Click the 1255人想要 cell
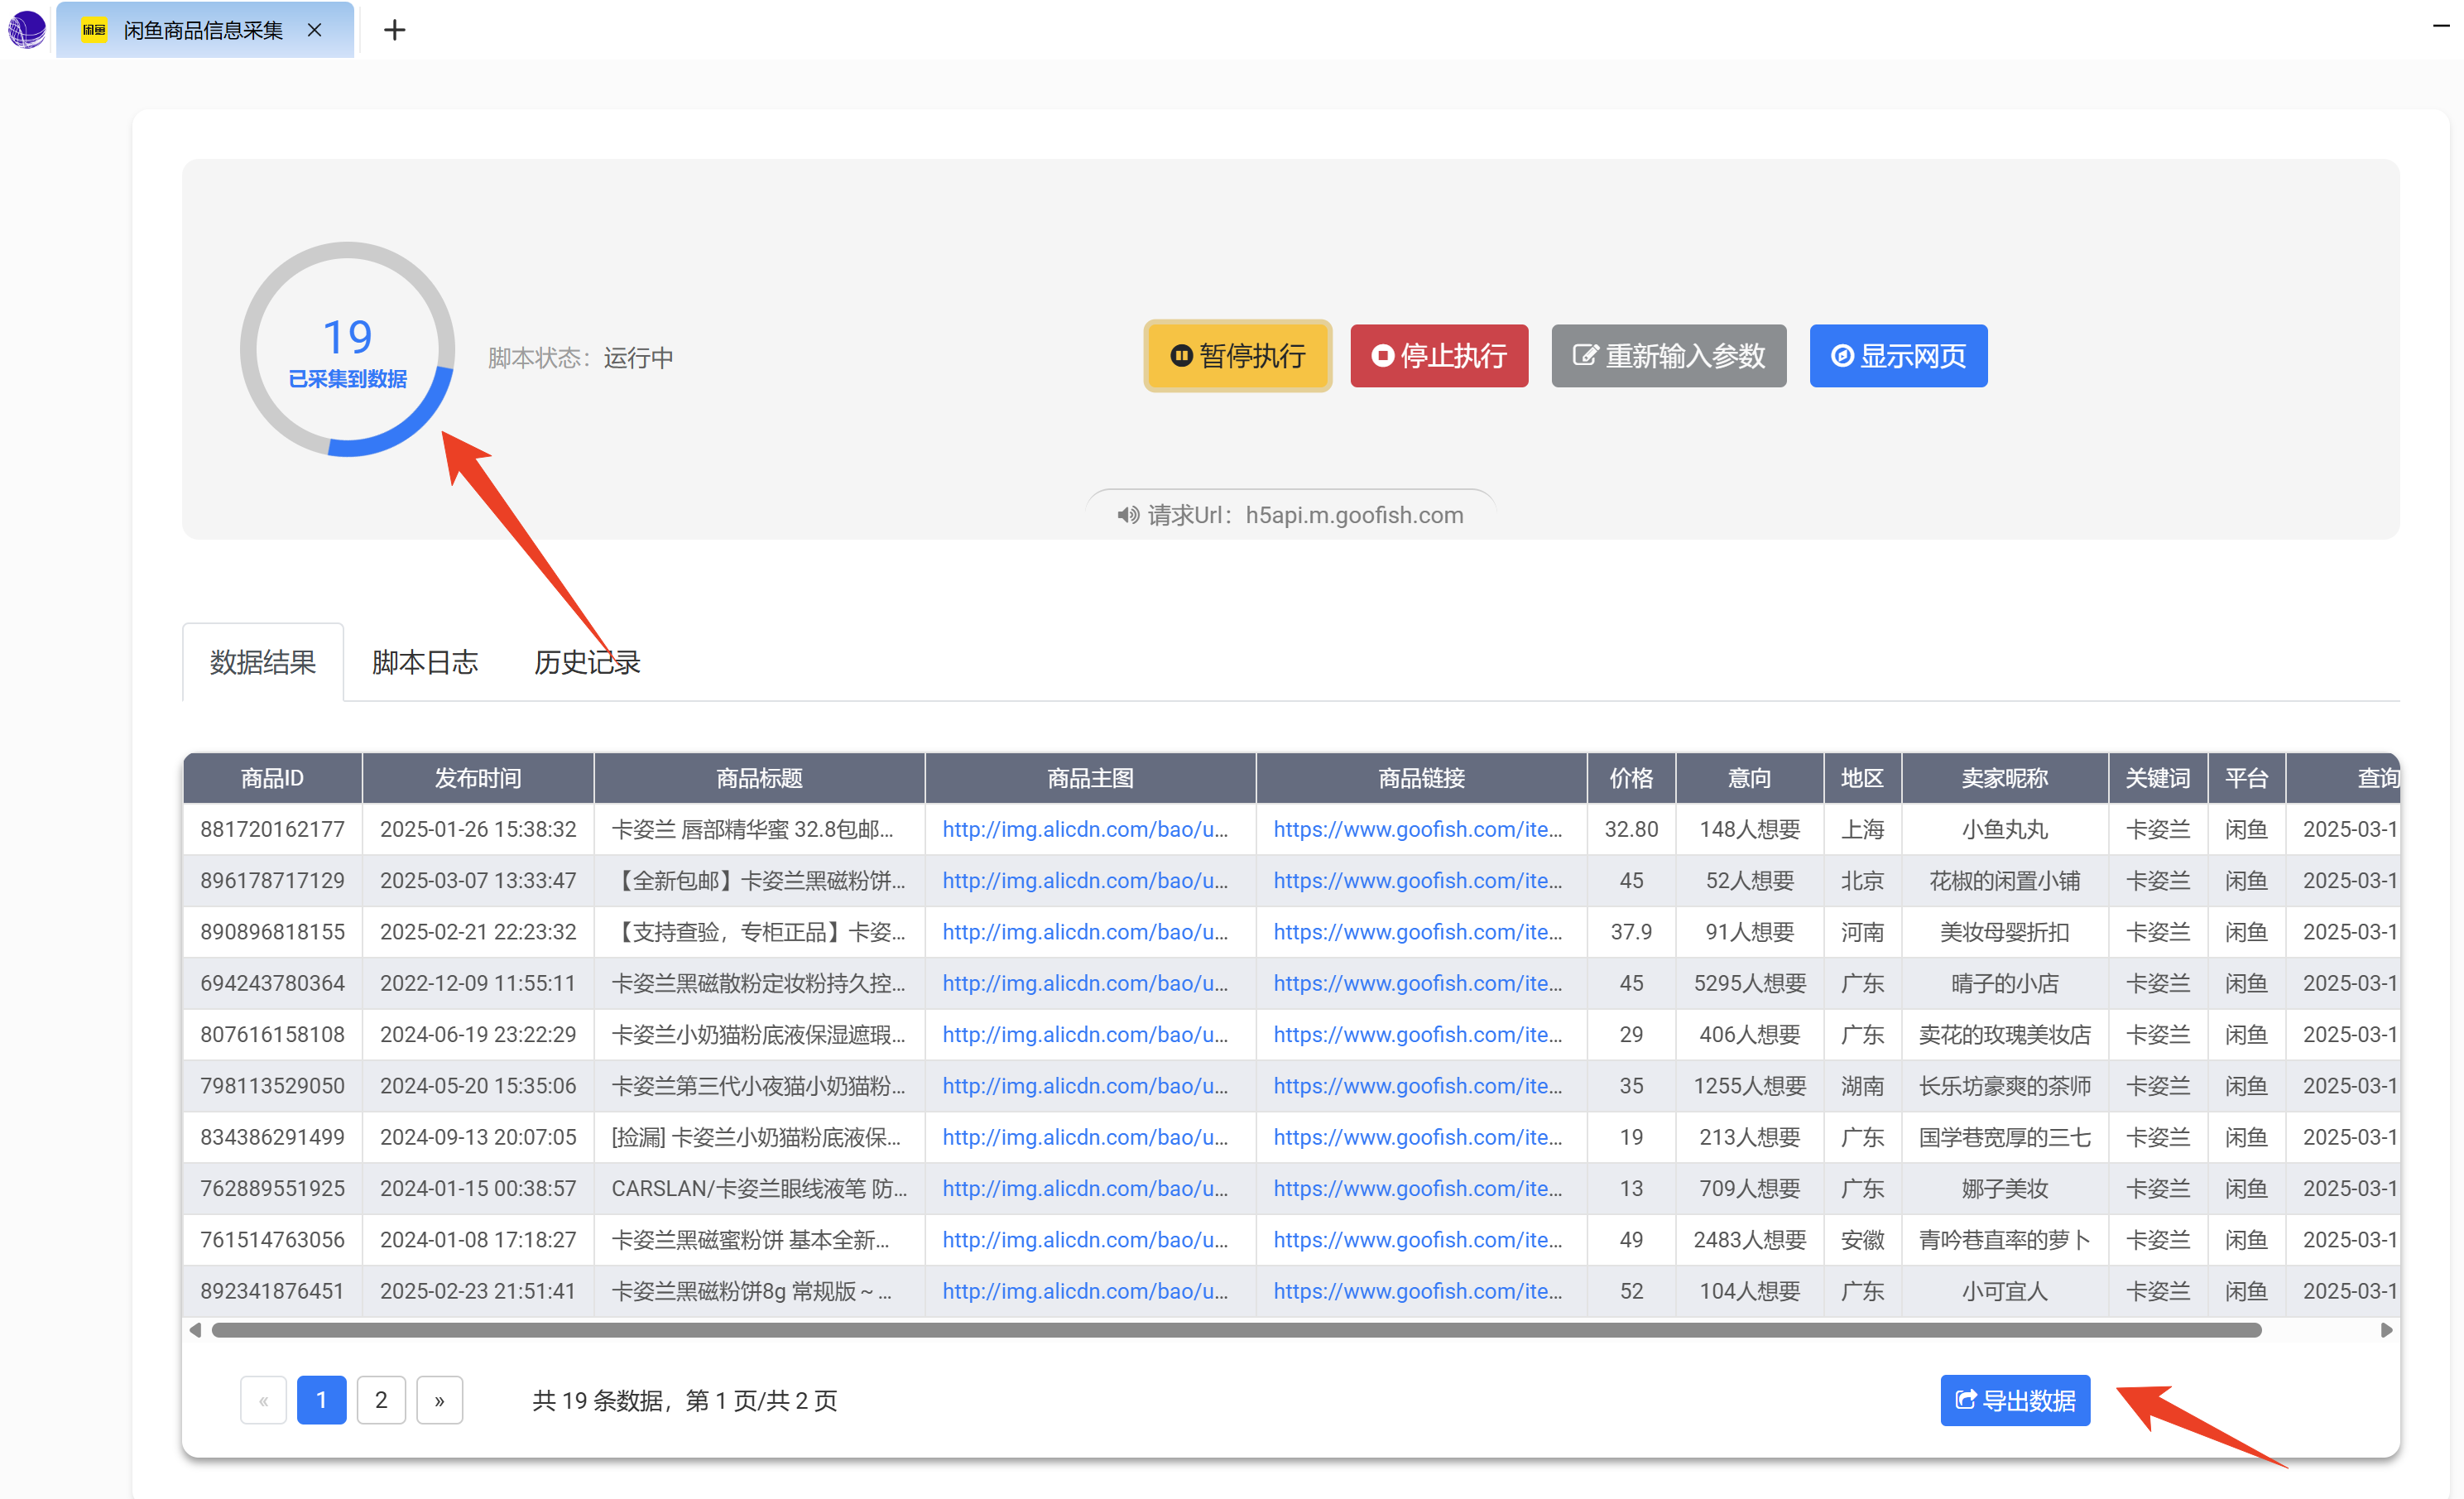The height and width of the screenshot is (1499, 2464). click(1749, 1085)
